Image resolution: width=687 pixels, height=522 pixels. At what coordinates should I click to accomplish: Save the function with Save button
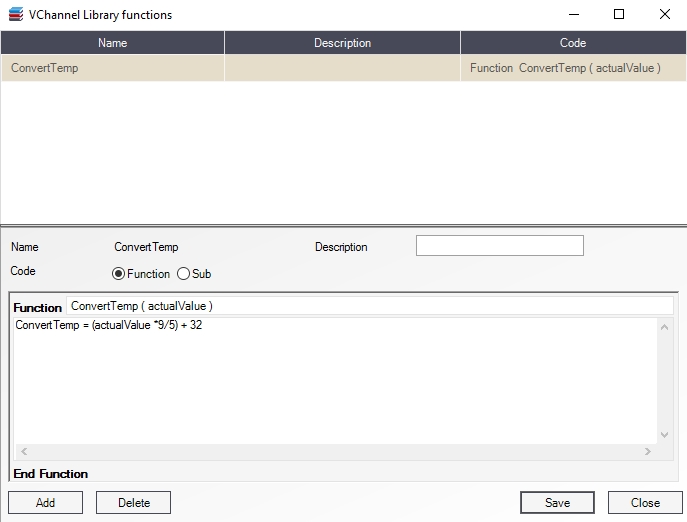[557, 503]
